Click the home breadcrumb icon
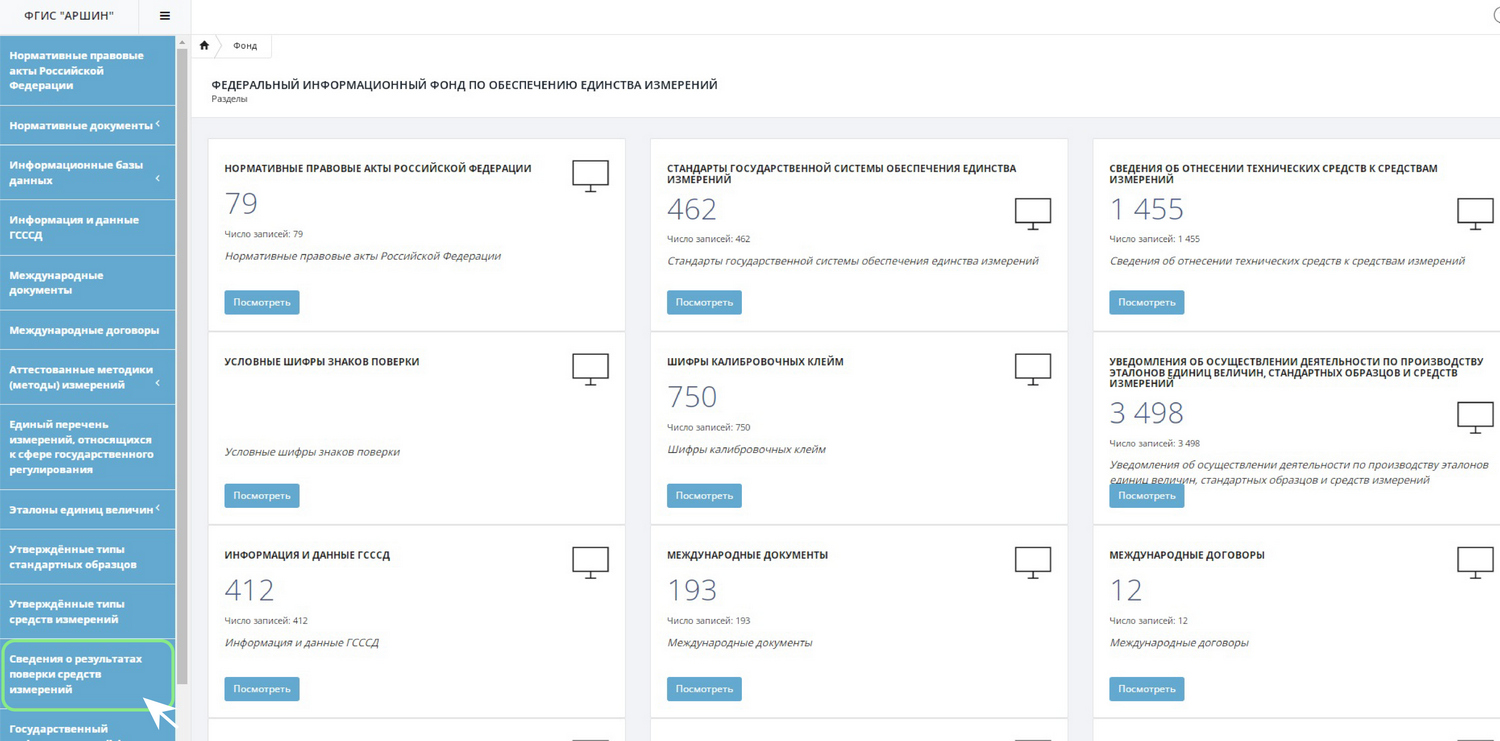The width and height of the screenshot is (1500, 741). tap(204, 46)
